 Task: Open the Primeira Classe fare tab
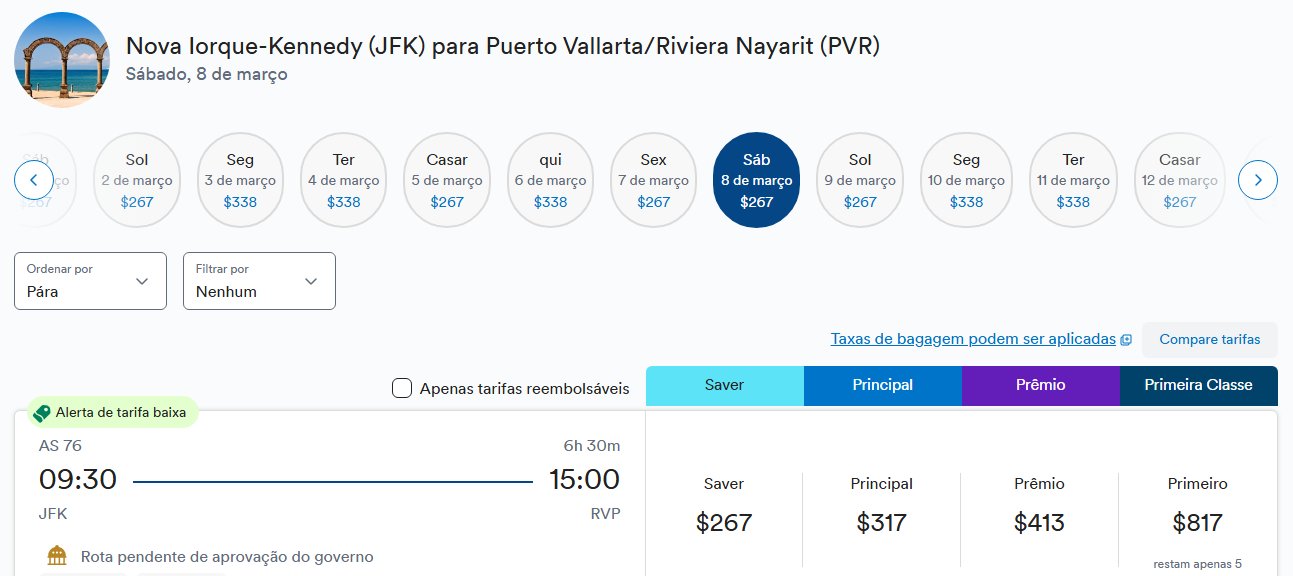pyautogui.click(x=1198, y=385)
